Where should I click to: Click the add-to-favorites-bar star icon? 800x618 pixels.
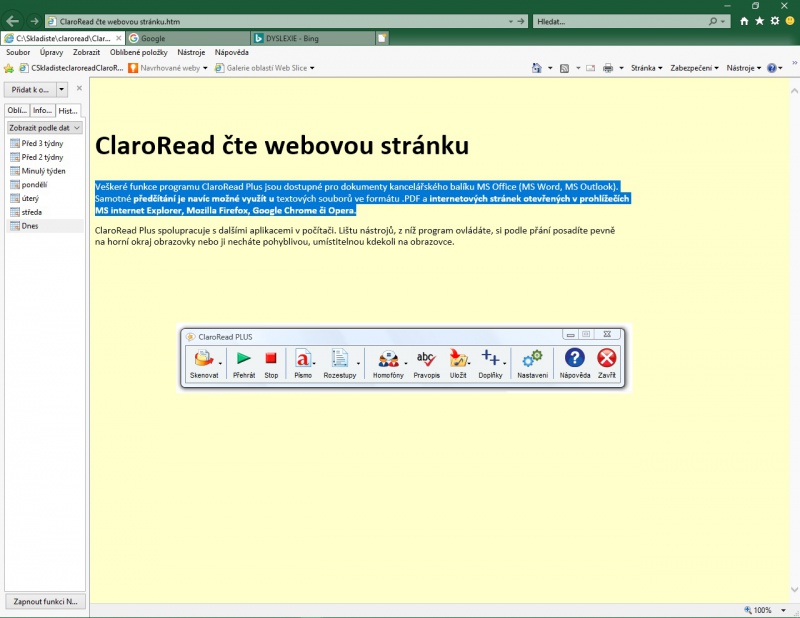9,68
